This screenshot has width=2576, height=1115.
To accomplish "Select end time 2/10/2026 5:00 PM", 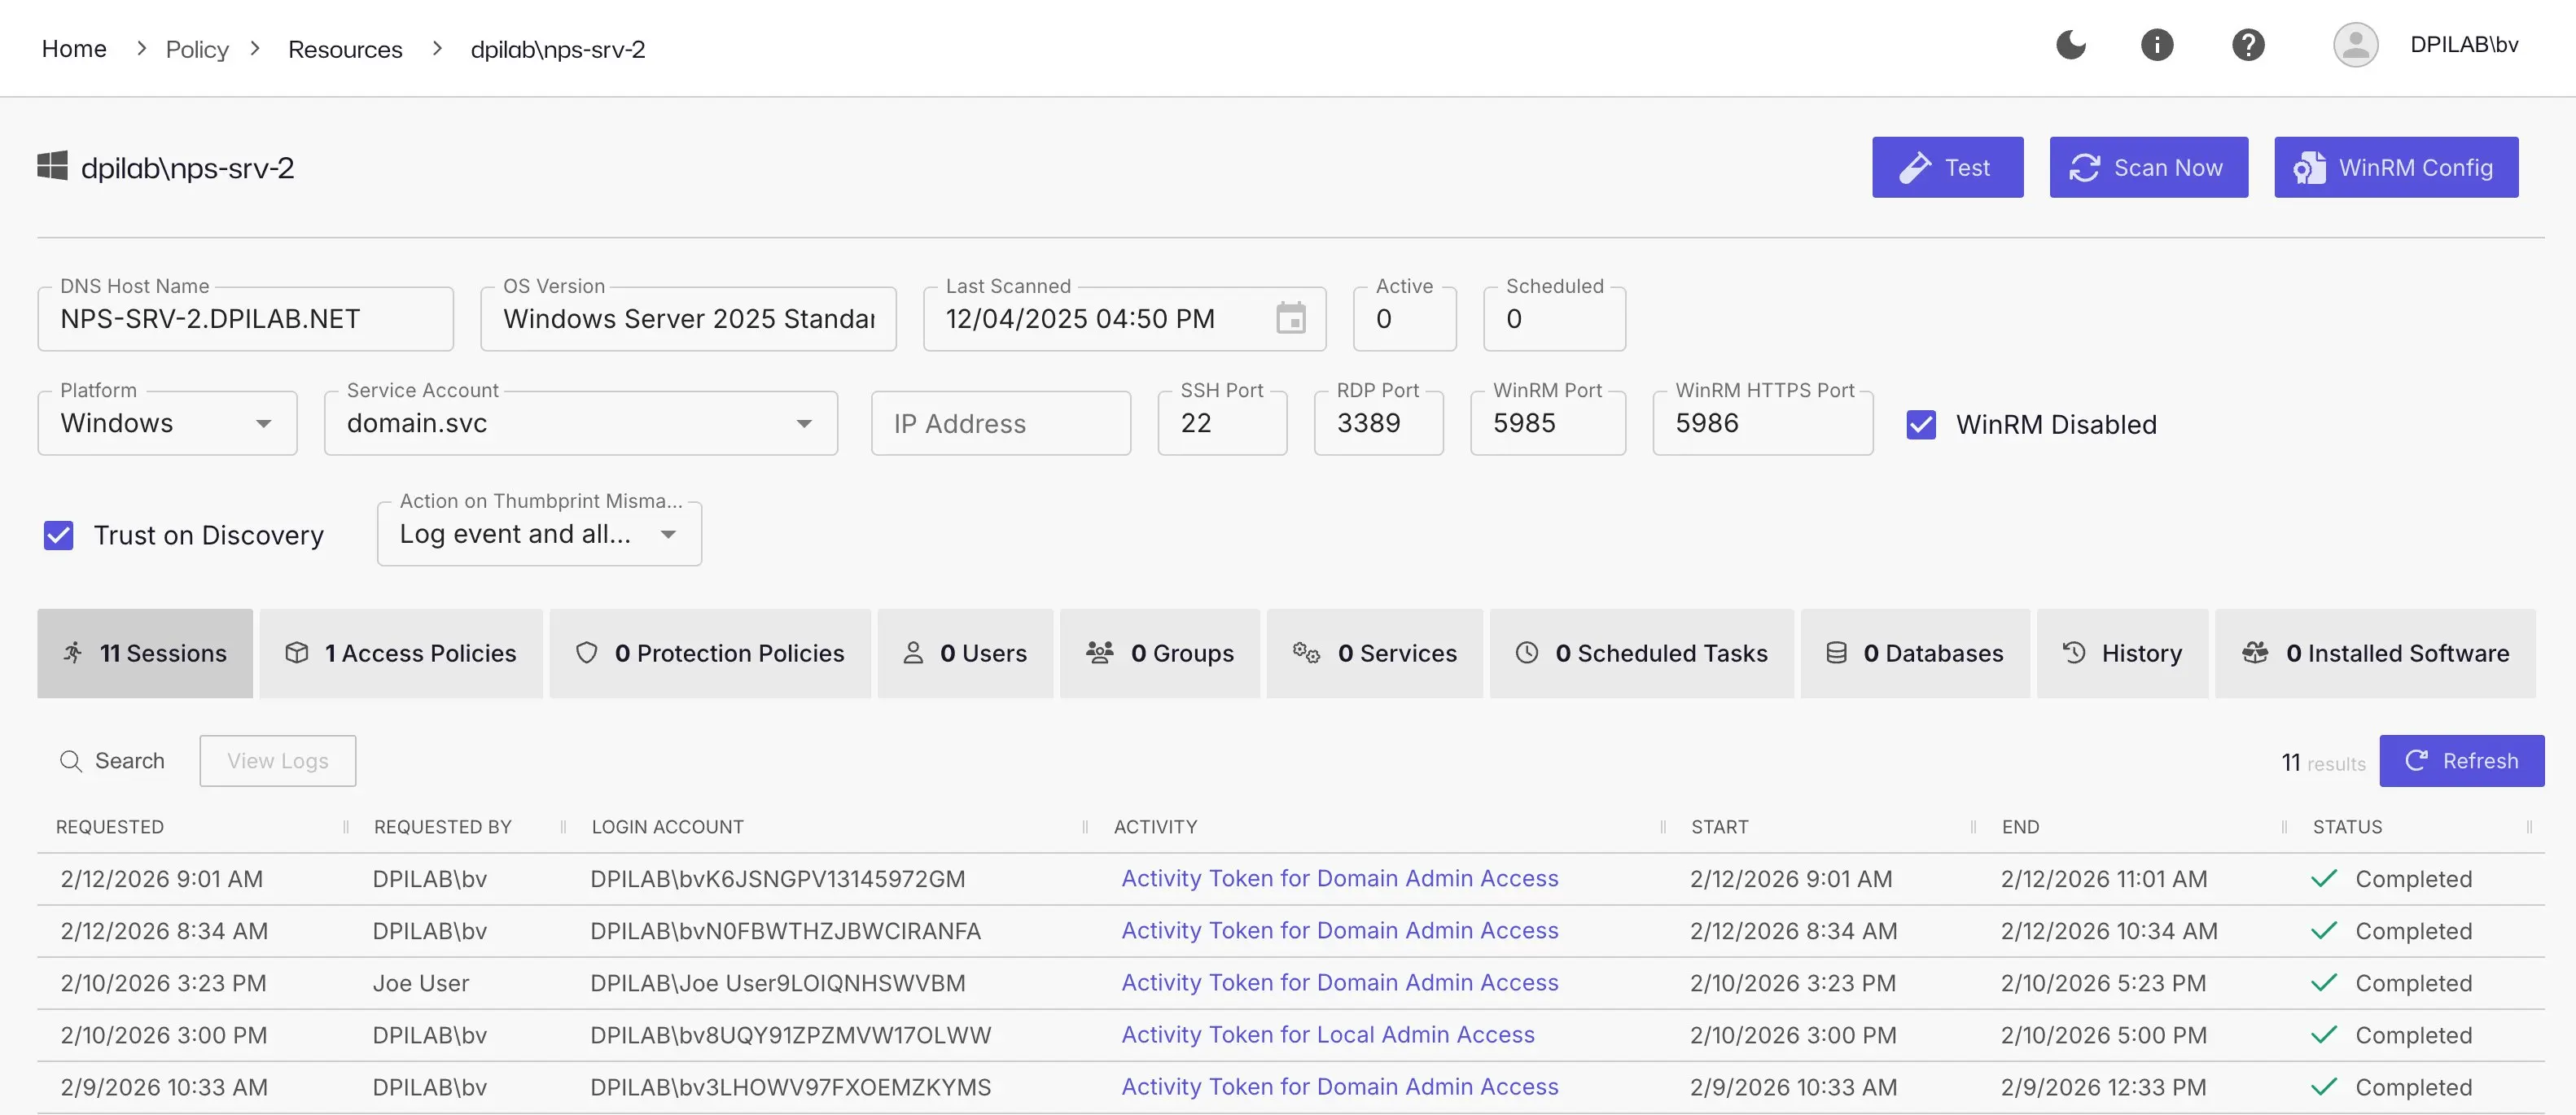I will [2103, 1035].
